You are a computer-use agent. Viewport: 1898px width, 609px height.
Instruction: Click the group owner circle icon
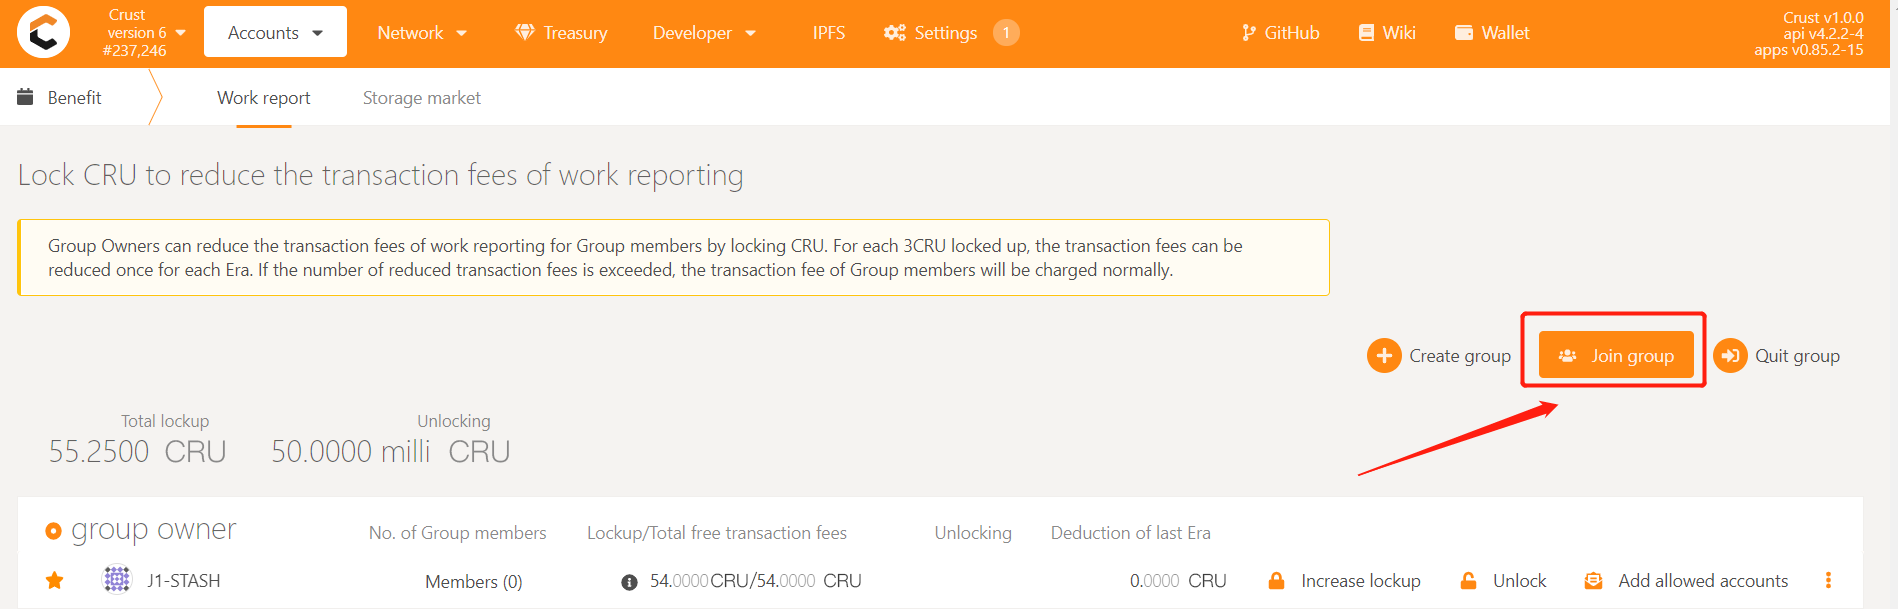click(53, 531)
